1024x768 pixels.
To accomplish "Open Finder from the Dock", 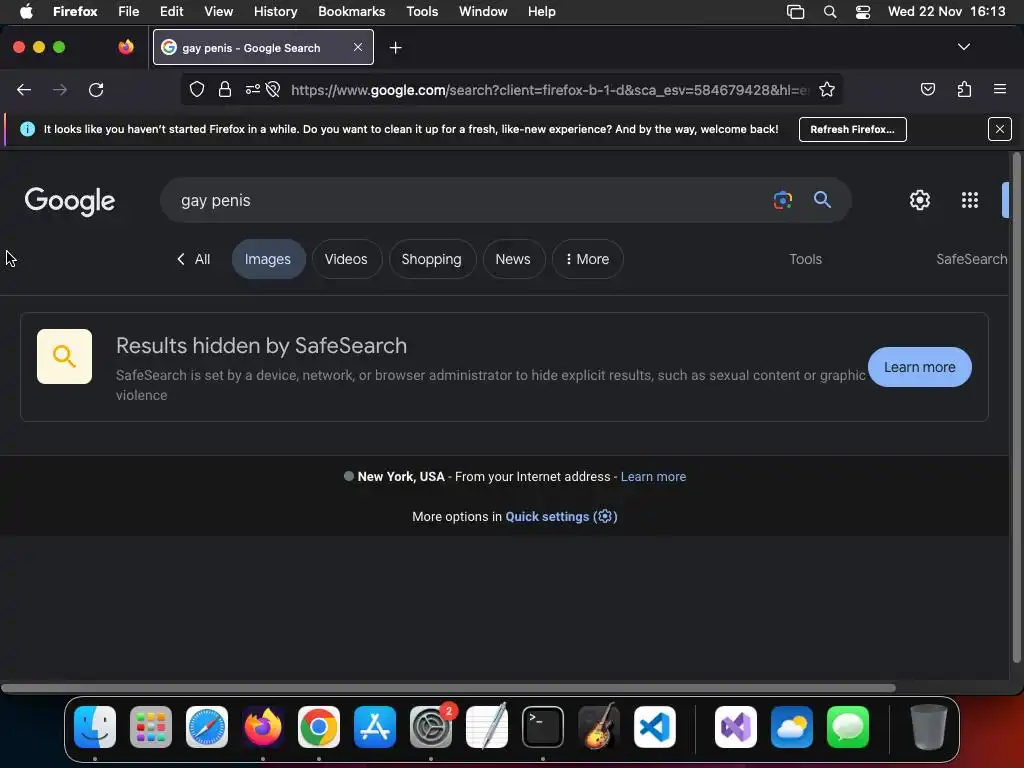I will pos(95,727).
